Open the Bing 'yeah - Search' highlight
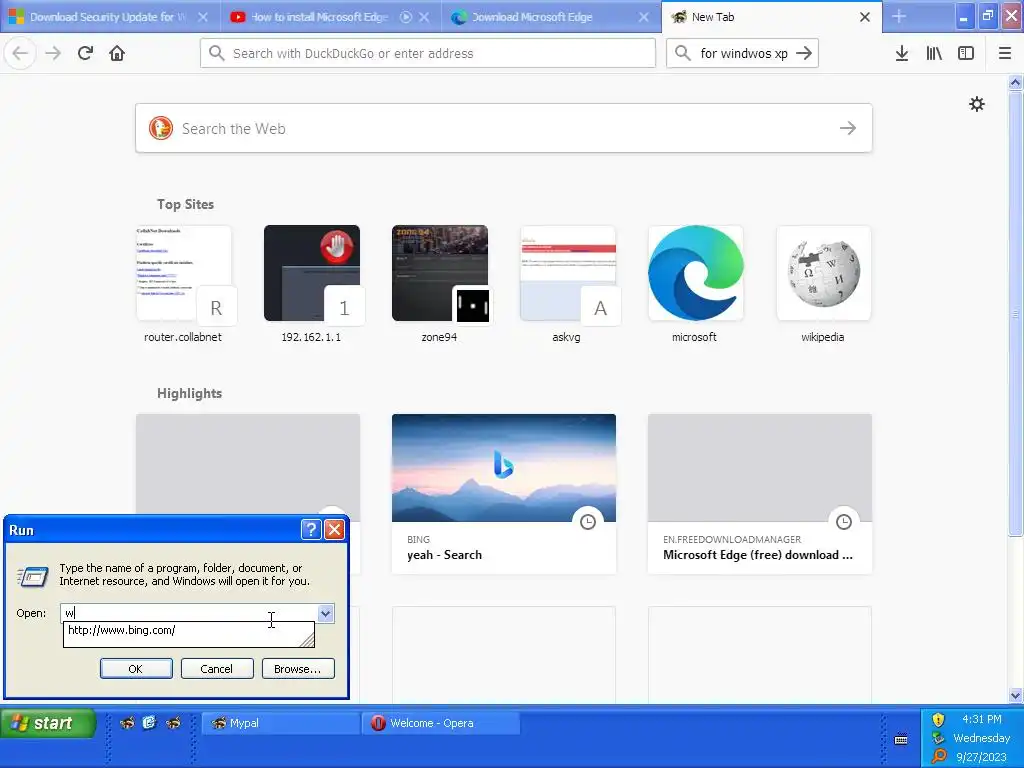Viewport: 1024px width, 768px height. tap(504, 494)
